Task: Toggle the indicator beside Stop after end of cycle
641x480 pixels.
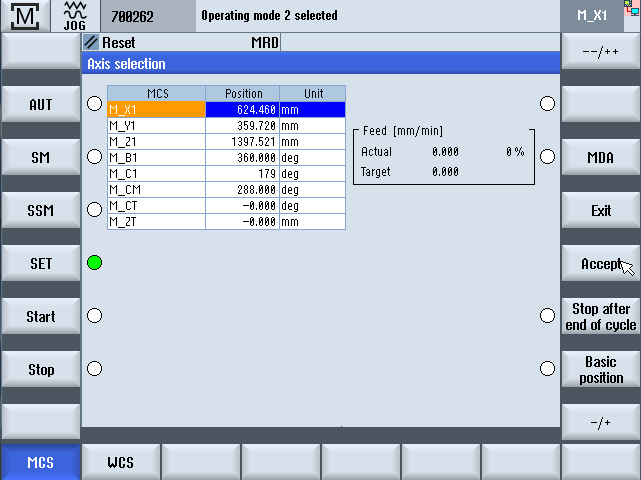Action: (x=547, y=316)
